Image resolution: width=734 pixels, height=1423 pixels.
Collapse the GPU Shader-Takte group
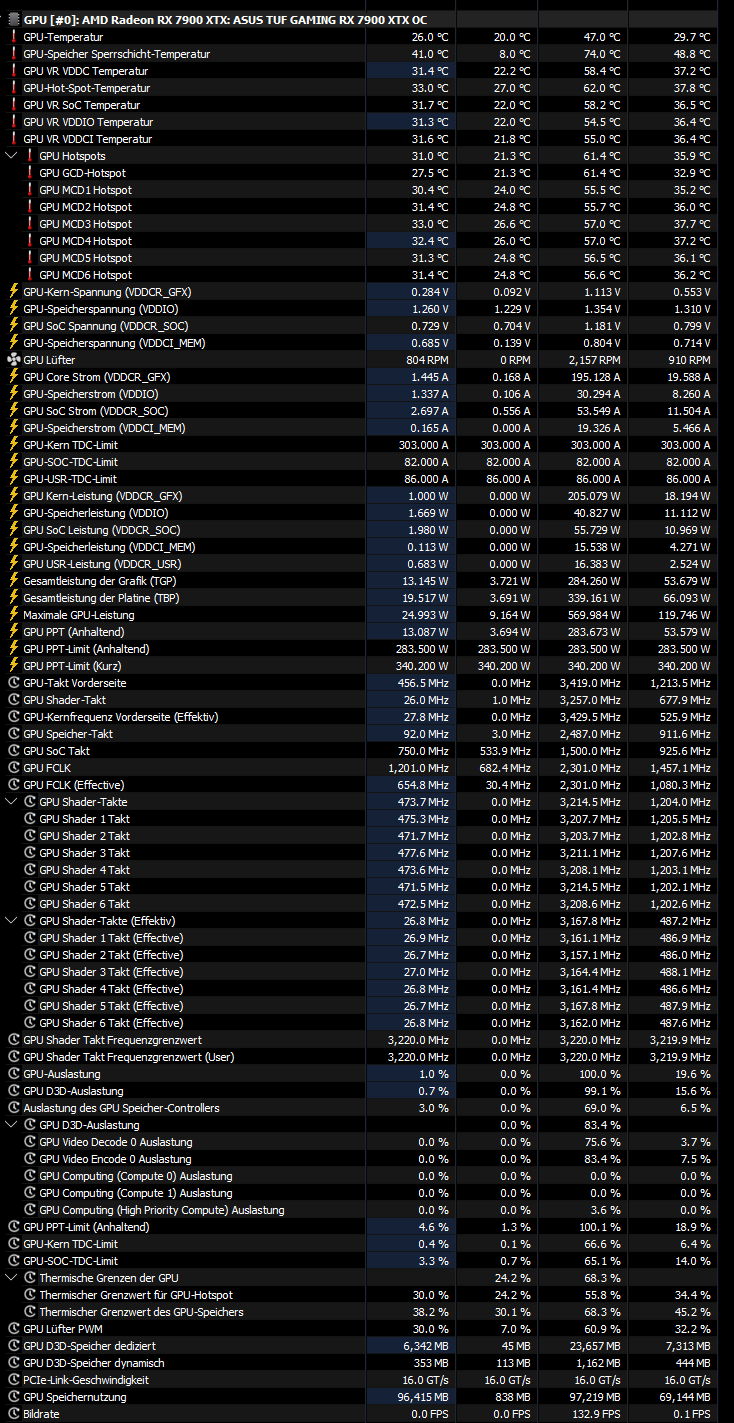click(12, 802)
